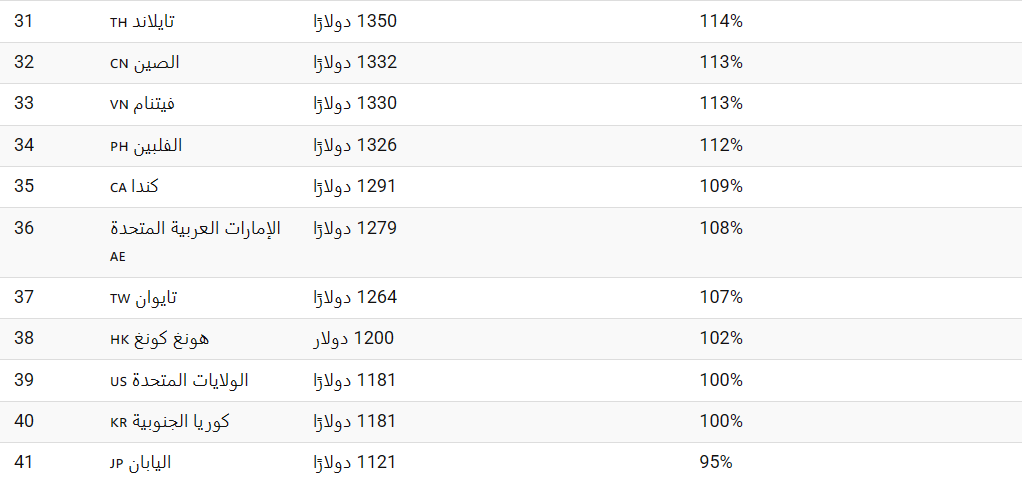Select the TH country code next to تايلاند
Viewport: 1022px width, 496px height.
click(x=118, y=23)
